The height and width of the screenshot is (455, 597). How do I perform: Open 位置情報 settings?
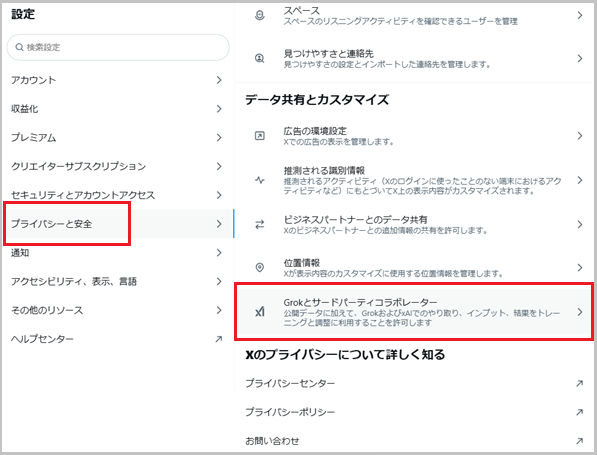415,268
